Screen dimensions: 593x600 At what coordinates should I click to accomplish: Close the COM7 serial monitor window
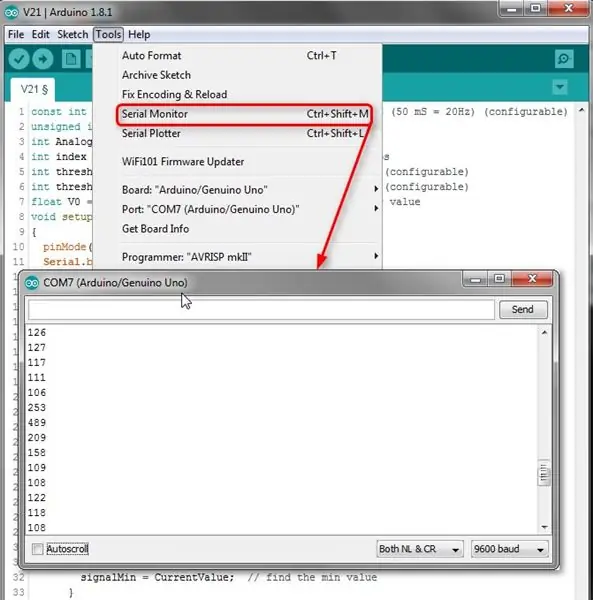pos(532,279)
